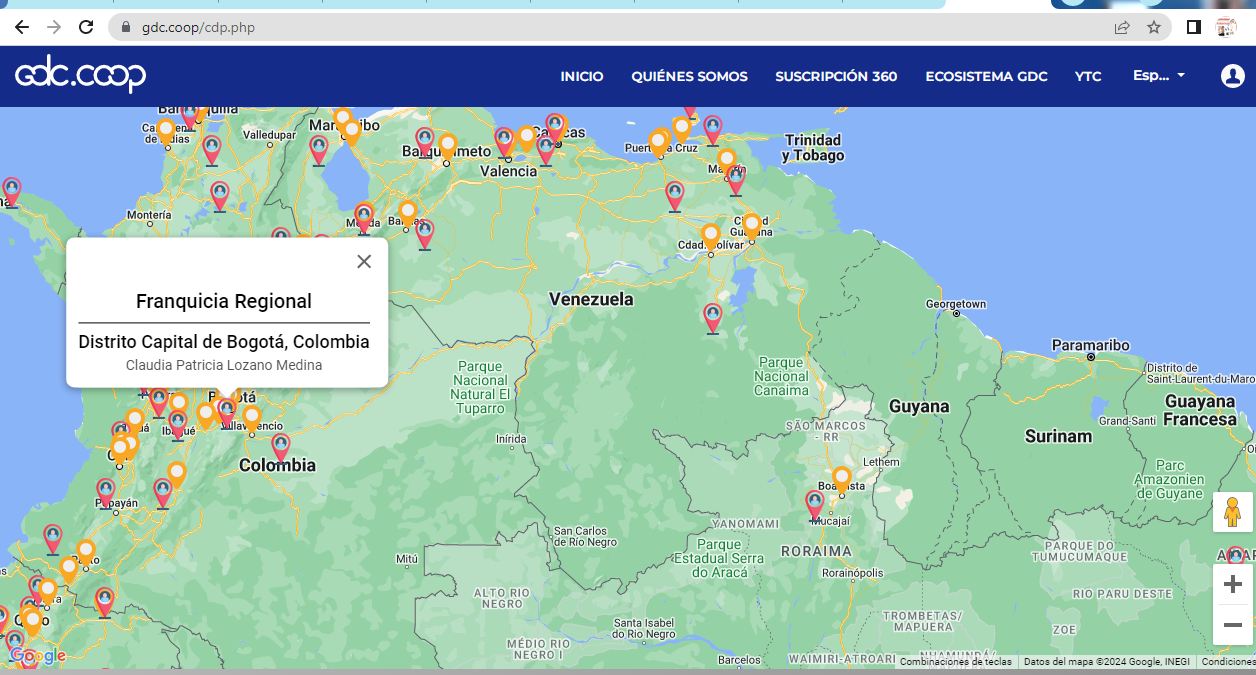
Task: Click the Georgetown city label
Action: point(955,304)
